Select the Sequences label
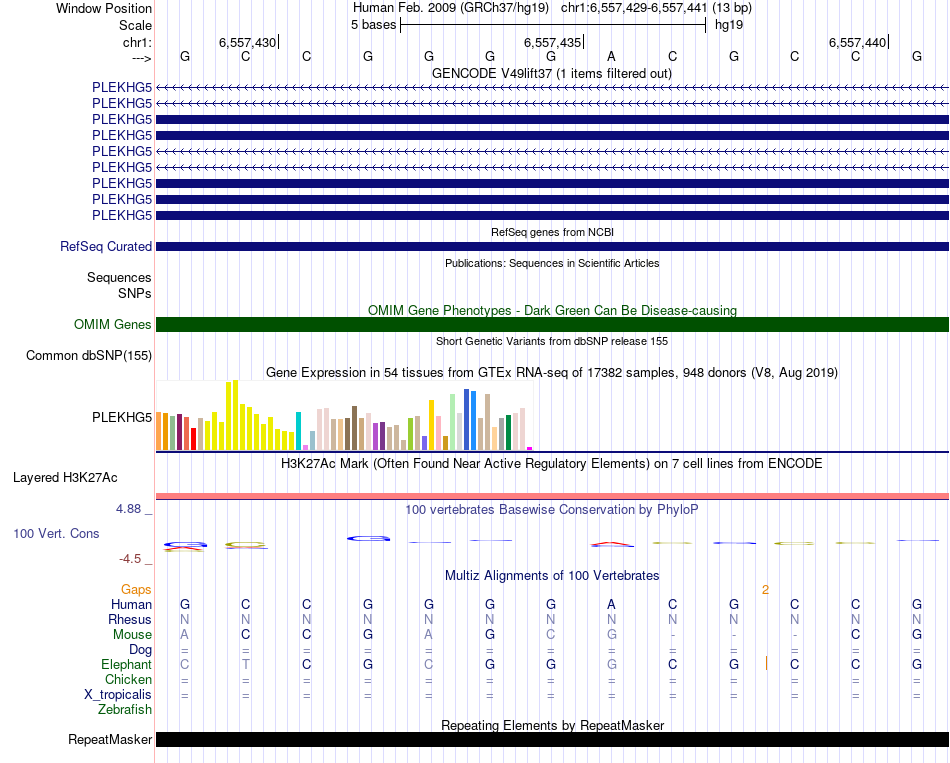Image resolution: width=950 pixels, height=763 pixels. tap(119, 278)
